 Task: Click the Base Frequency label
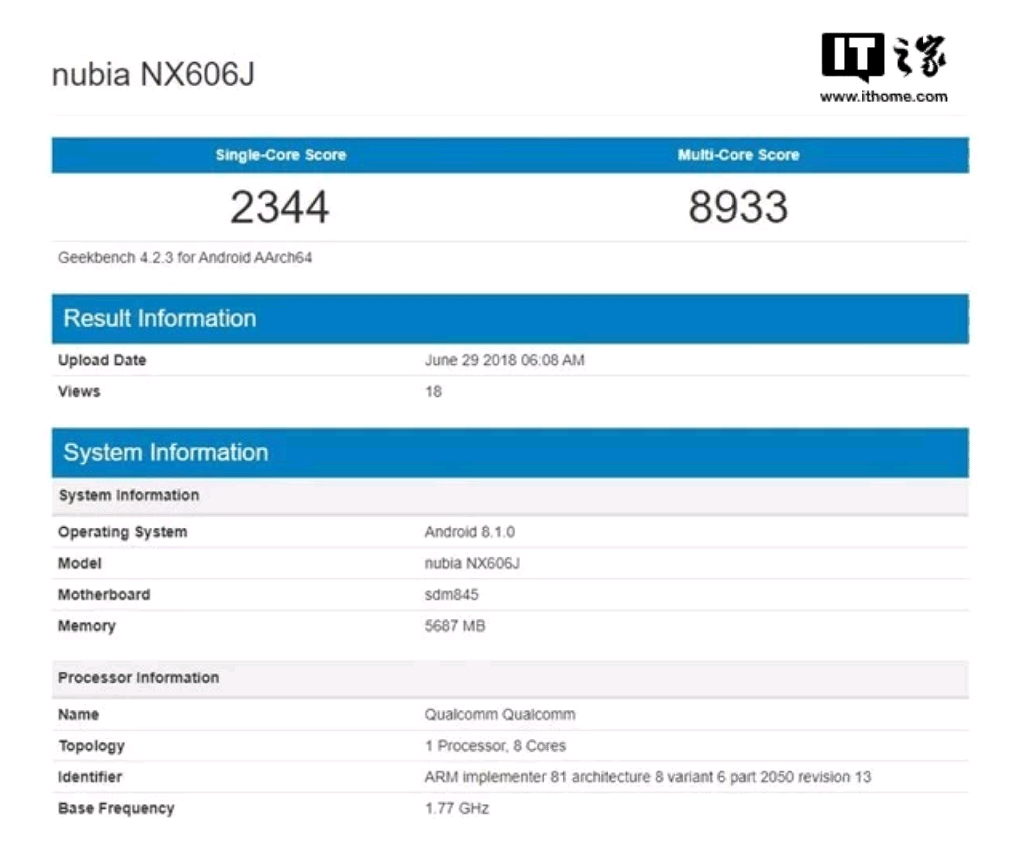(116, 809)
